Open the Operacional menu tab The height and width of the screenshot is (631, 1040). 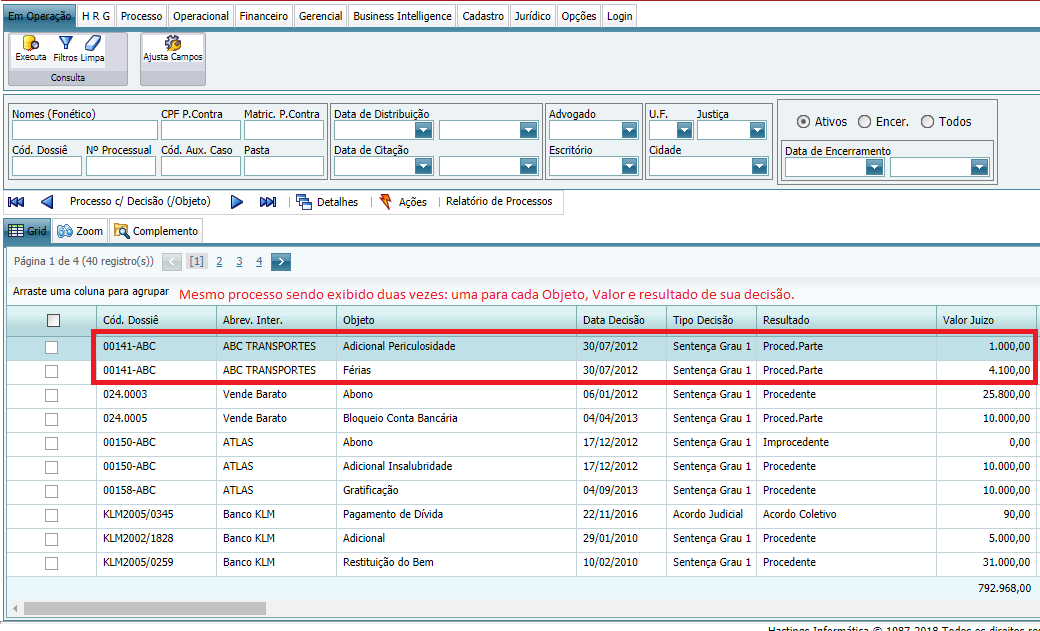[x=201, y=16]
